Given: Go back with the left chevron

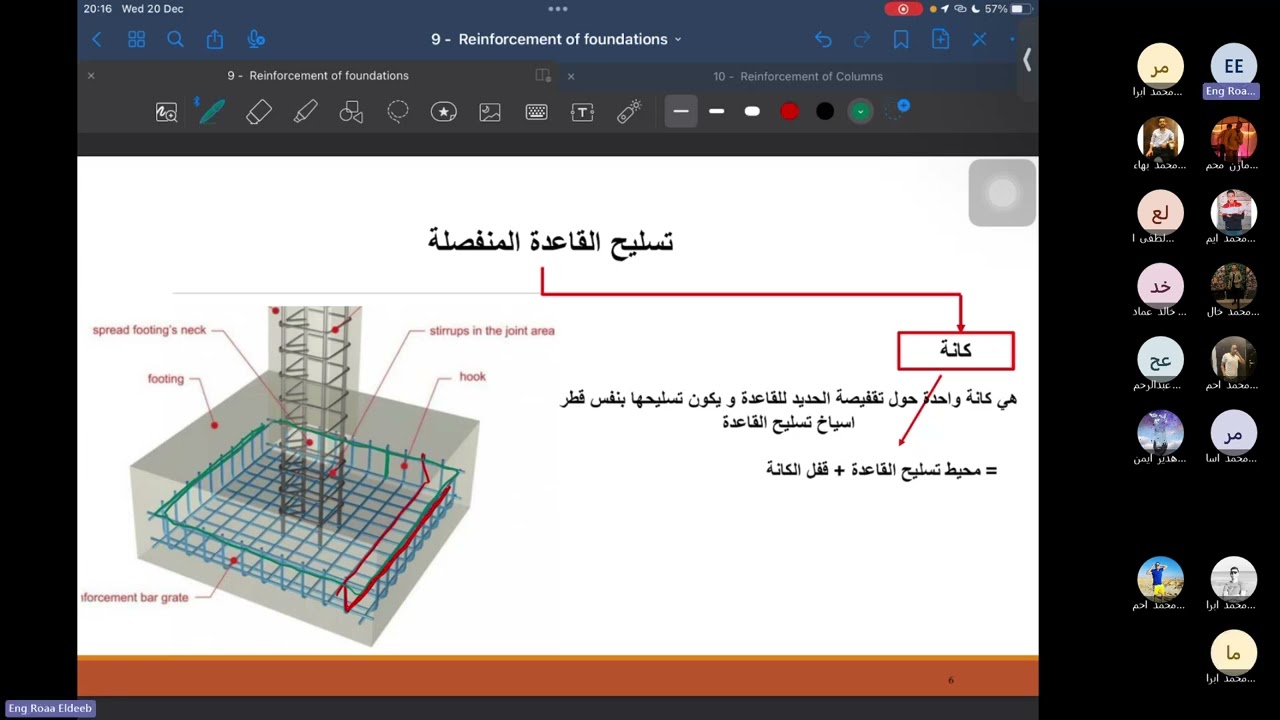Looking at the screenshot, I should pyautogui.click(x=97, y=39).
